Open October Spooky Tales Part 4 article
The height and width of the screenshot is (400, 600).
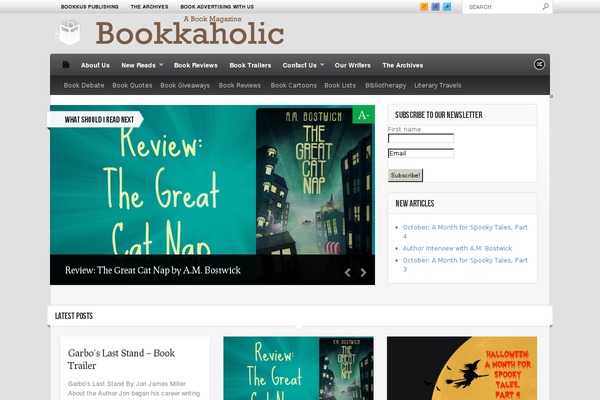pos(465,231)
